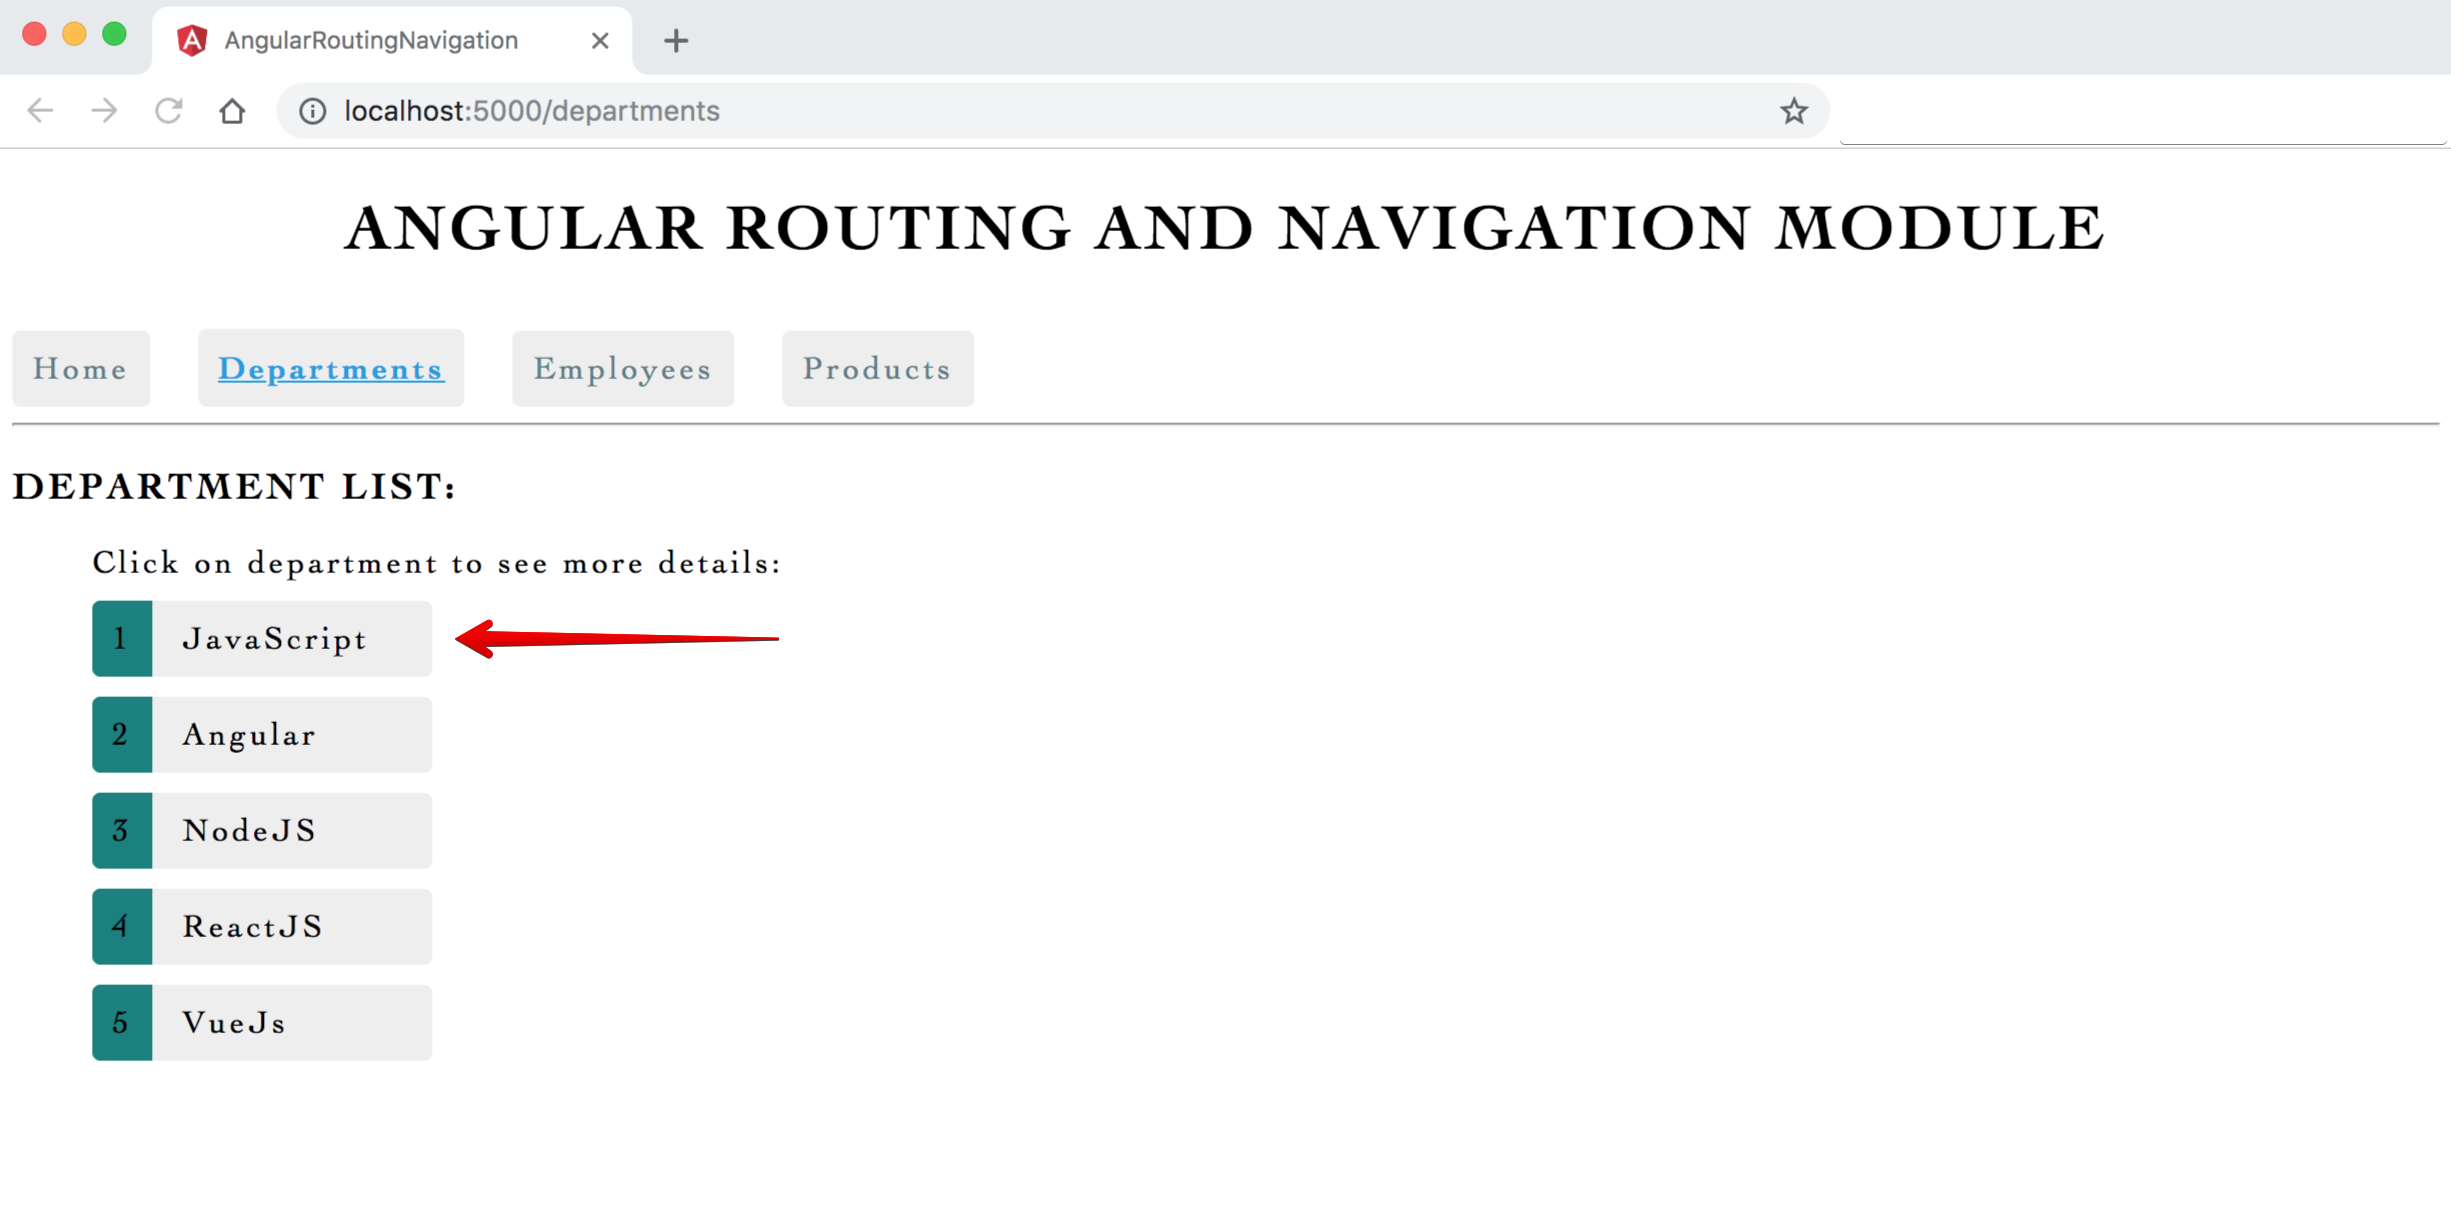2451x1230 pixels.
Task: Open site info via the info icon
Action: (312, 111)
